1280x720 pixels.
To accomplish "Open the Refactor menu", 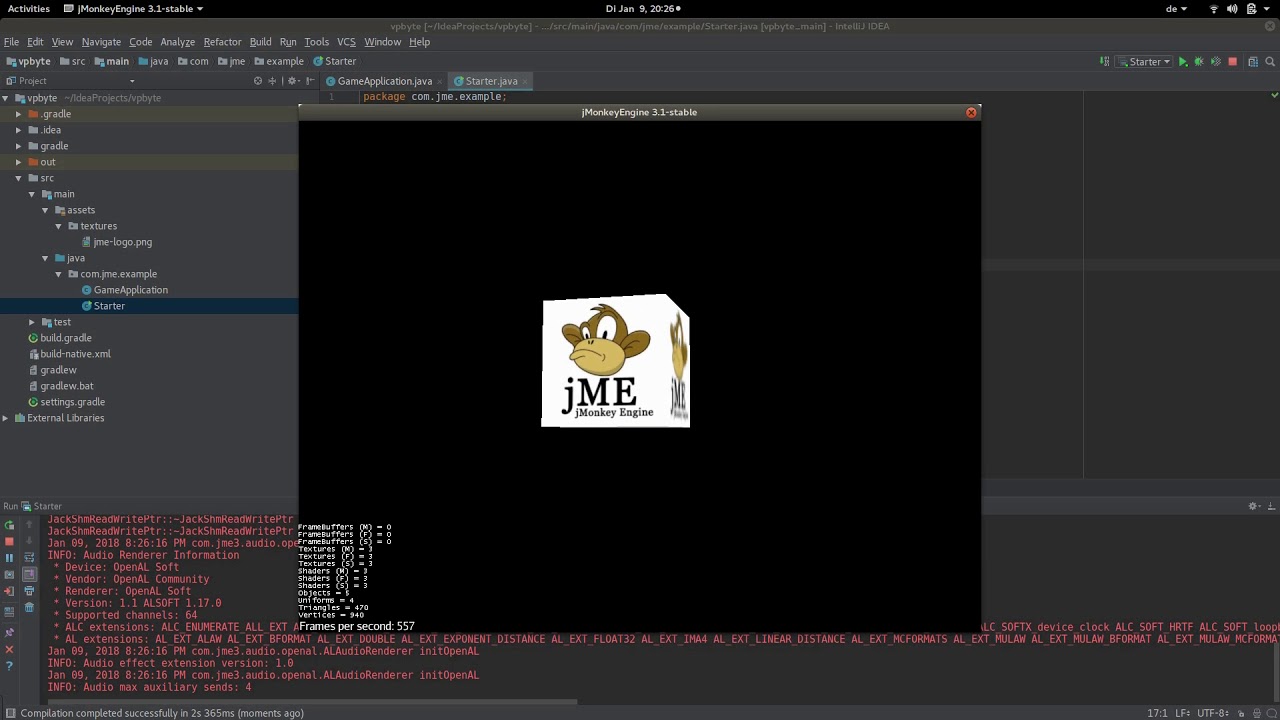I will click(x=222, y=42).
